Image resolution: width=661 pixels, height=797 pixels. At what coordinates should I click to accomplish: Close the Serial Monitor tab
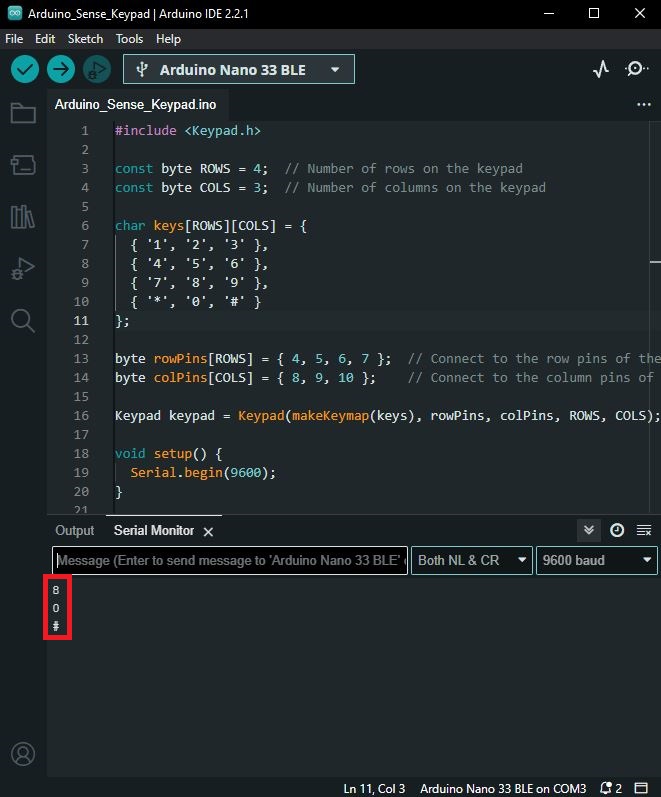208,532
